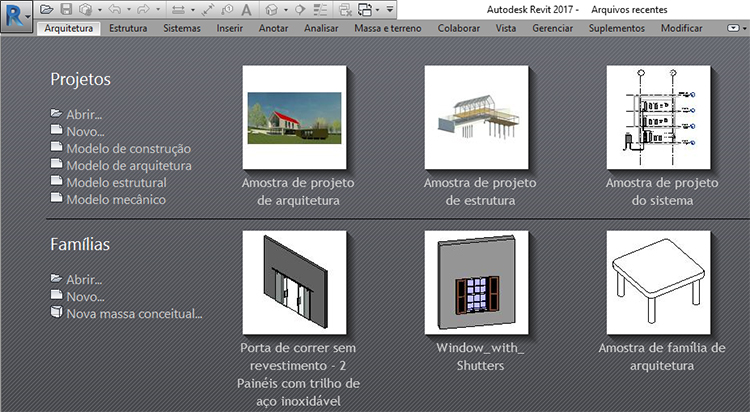Open Window_with_Shutters family thumbnail
750x412 pixels.
pos(476,283)
